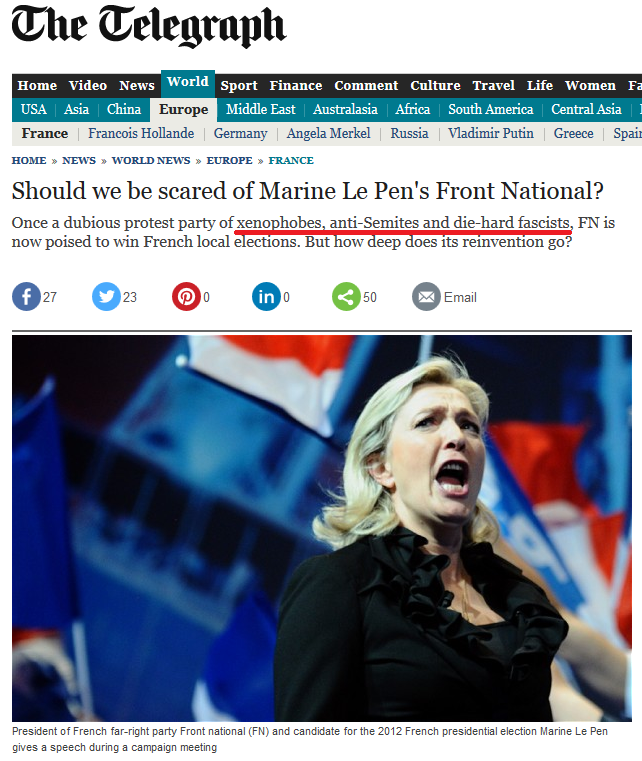The height and width of the screenshot is (761, 642).
Task: Visit the Vladimir Putin topic link
Action: 490,133
